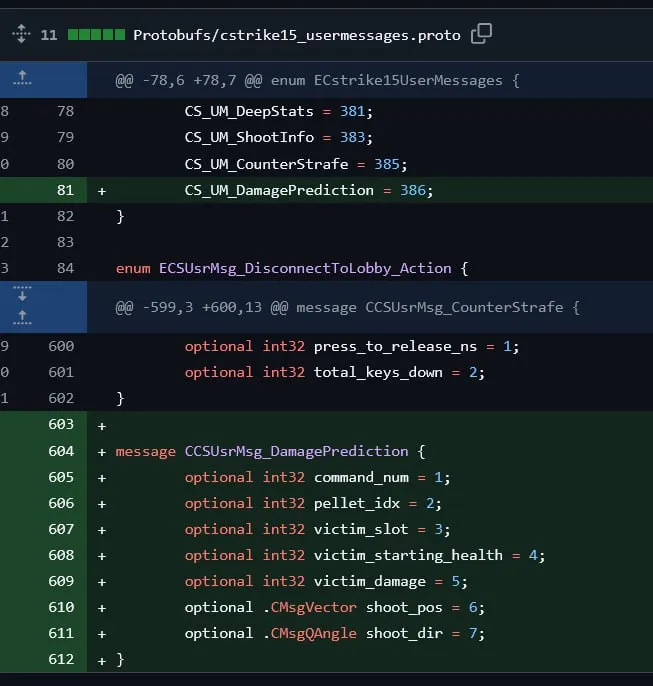This screenshot has width=653, height=686.
Task: Click the victim_damage field
Action: coord(370,581)
